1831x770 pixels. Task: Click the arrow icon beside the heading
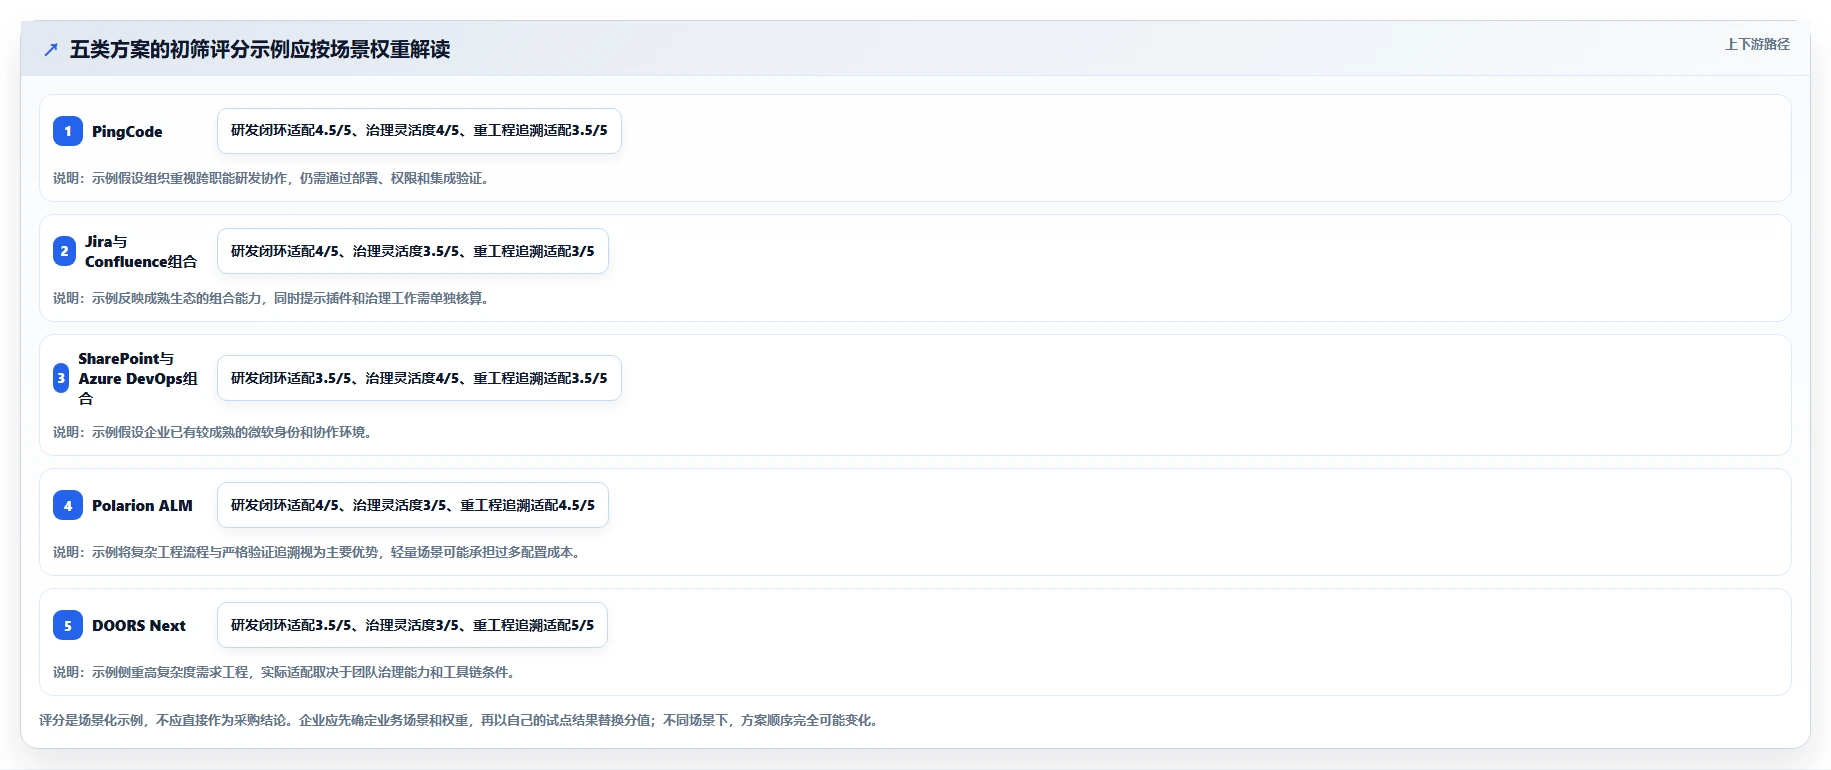click(51, 50)
